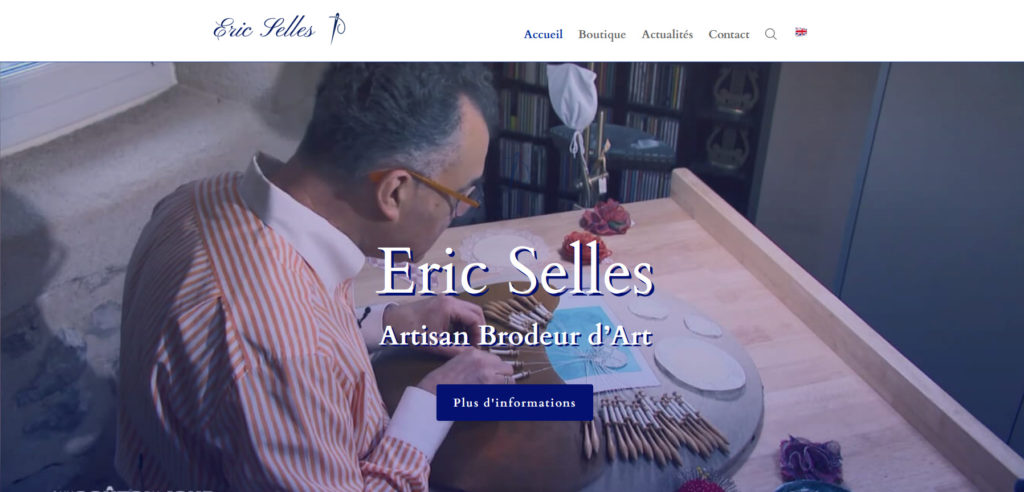
Task: Go to the Accueil menu item
Action: click(x=543, y=34)
